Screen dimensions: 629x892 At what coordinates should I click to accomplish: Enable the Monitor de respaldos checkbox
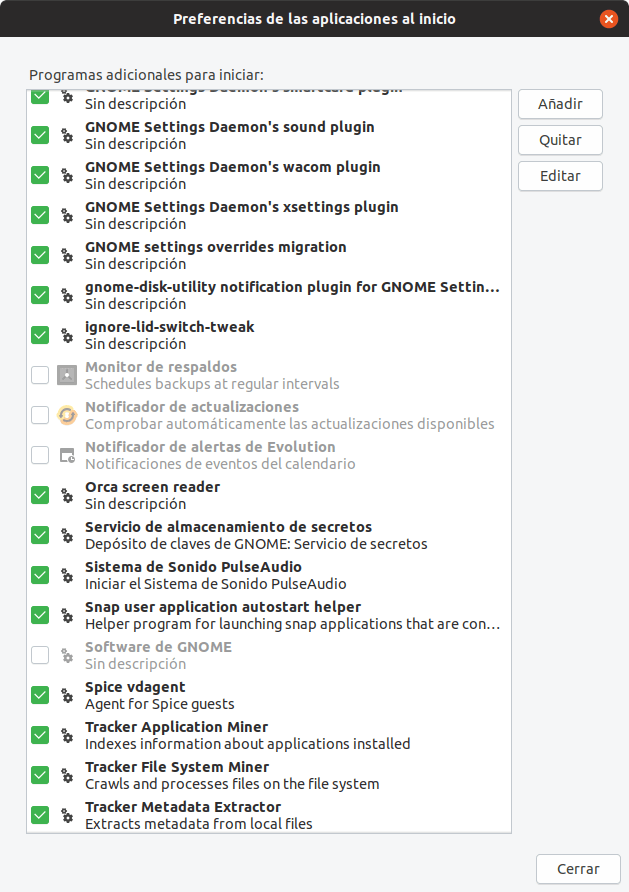click(40, 375)
